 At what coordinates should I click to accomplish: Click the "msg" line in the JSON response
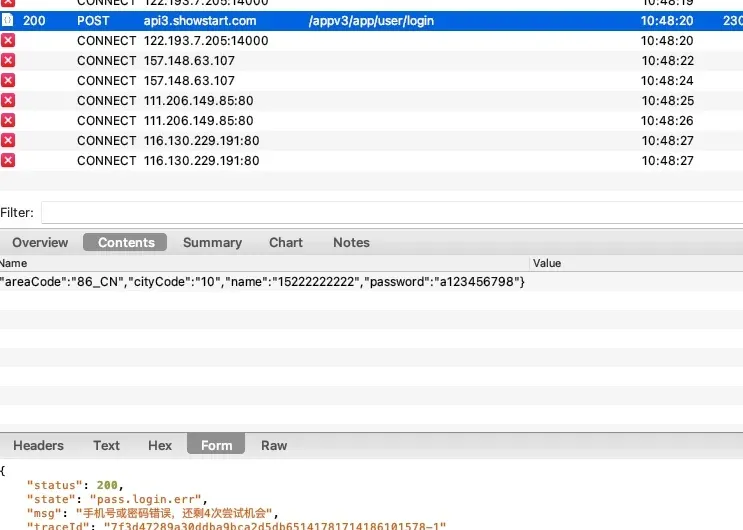tap(152, 513)
